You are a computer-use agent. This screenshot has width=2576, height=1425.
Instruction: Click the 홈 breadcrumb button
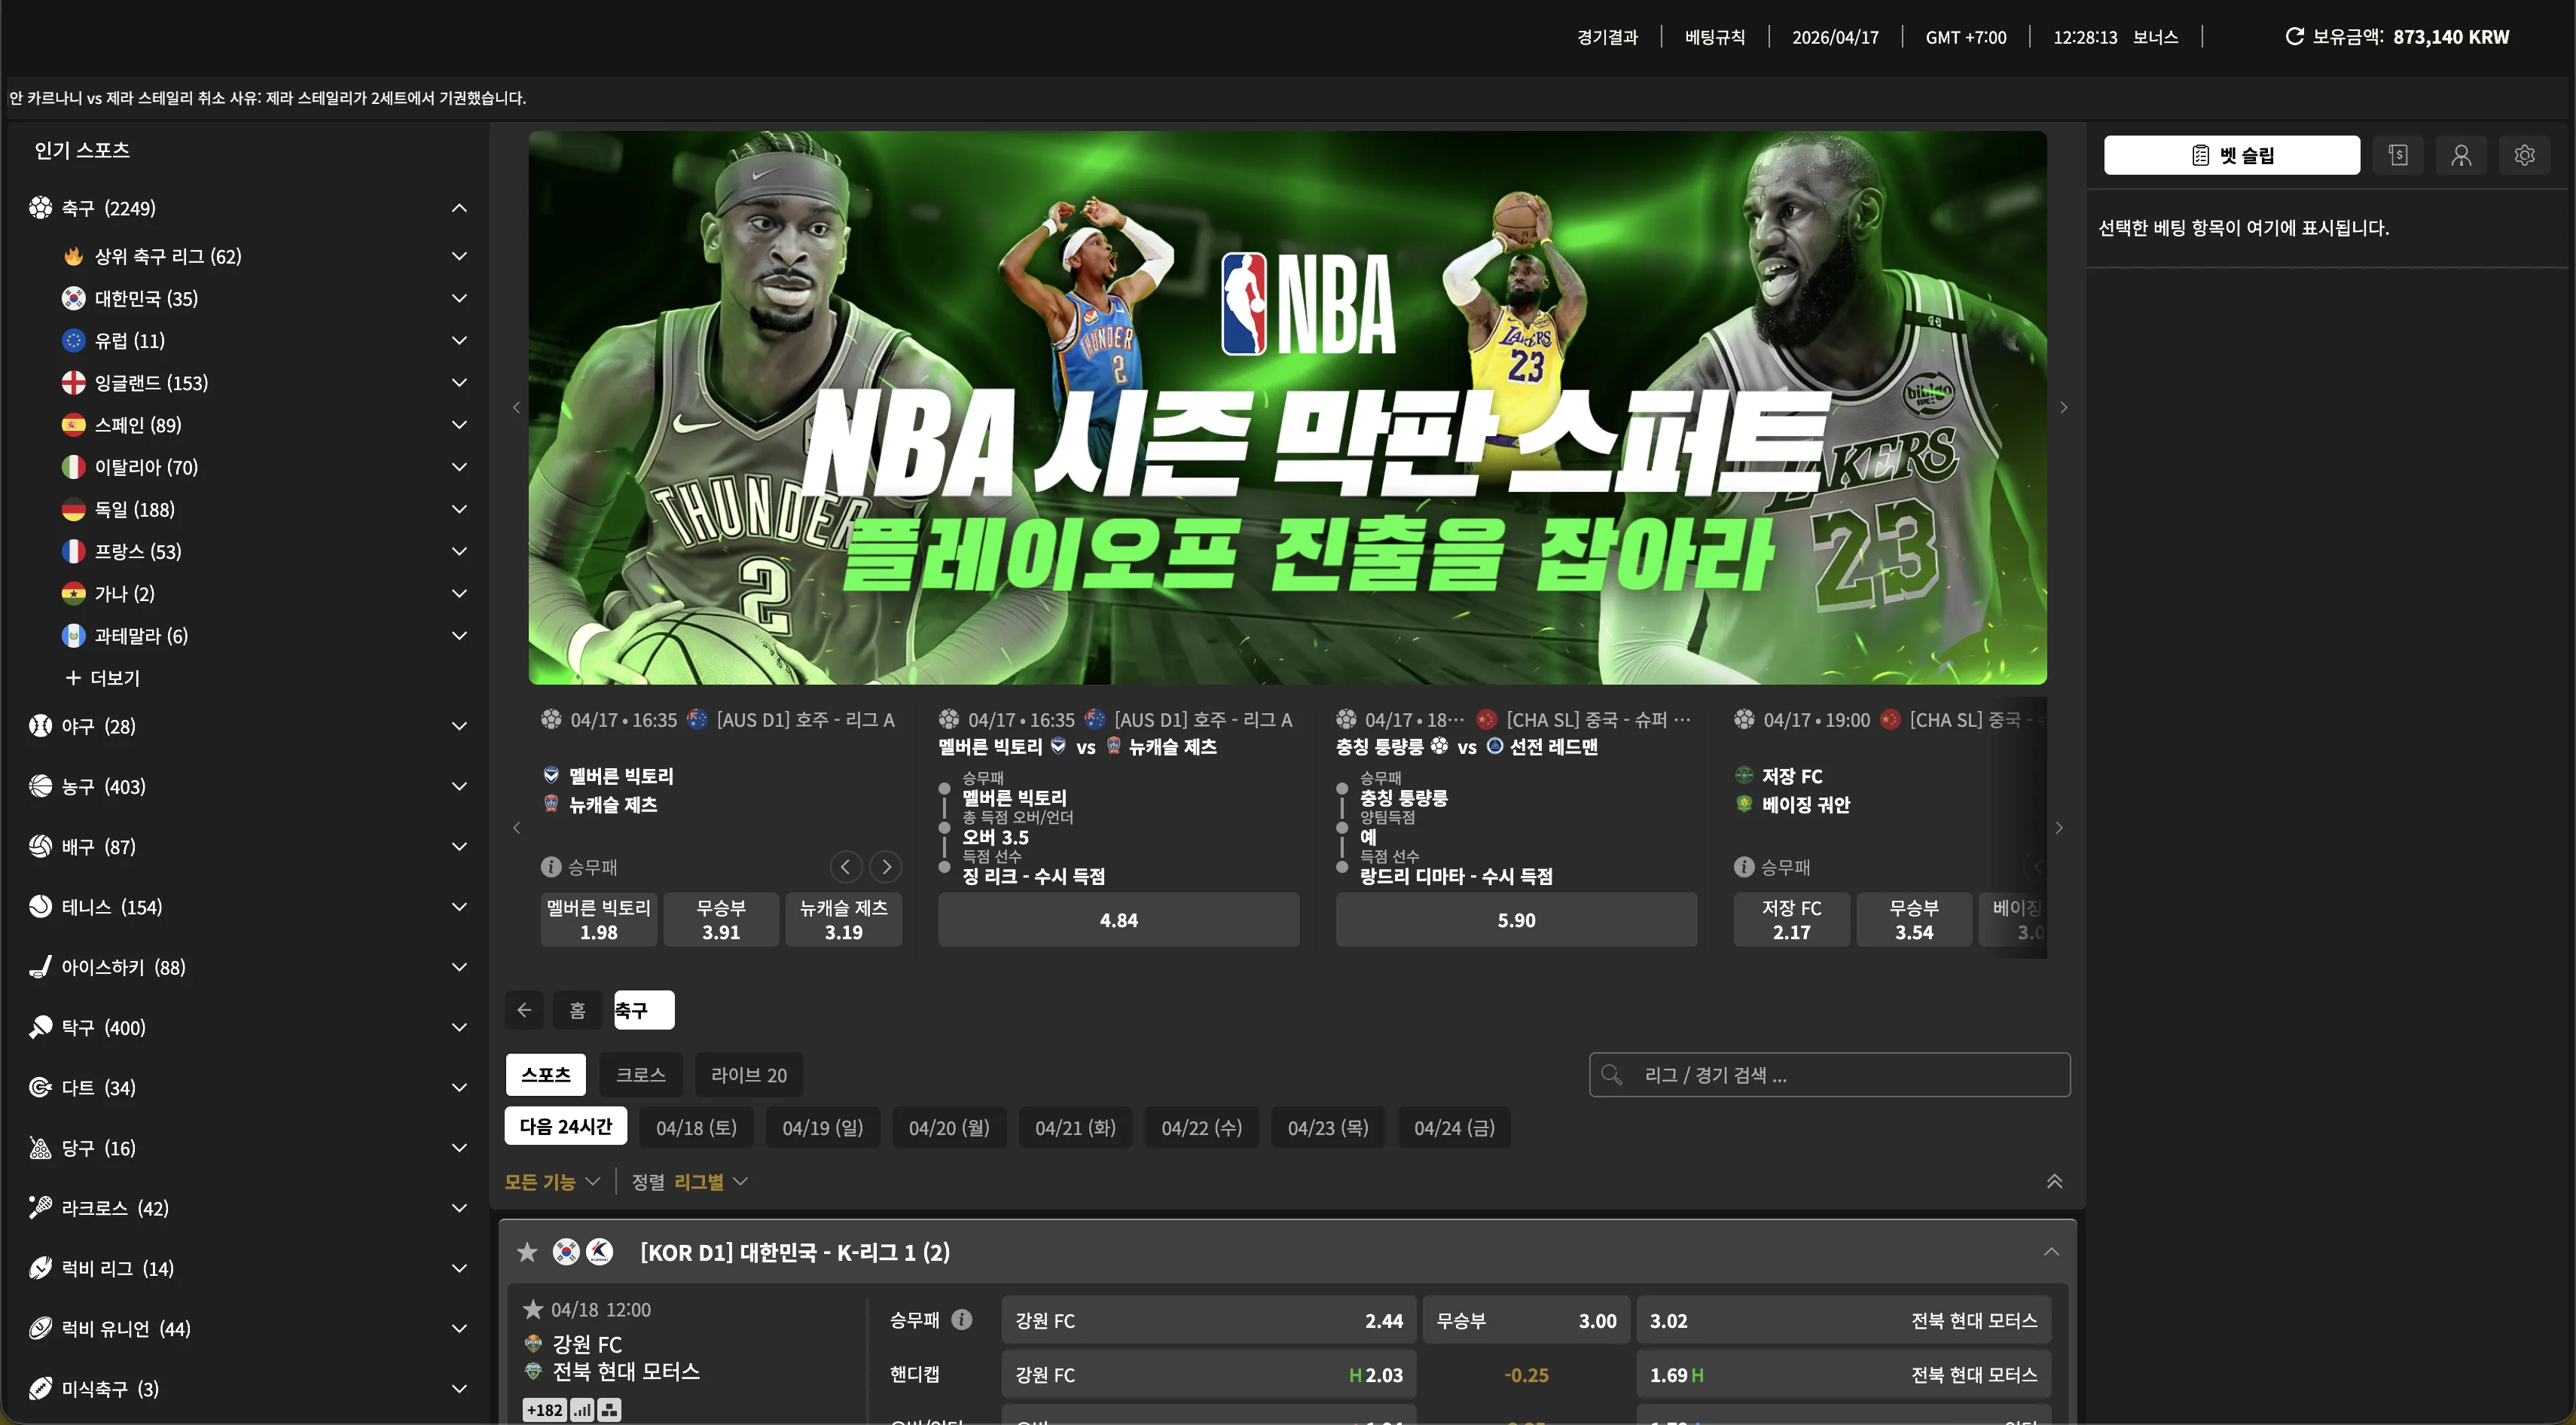578,1010
